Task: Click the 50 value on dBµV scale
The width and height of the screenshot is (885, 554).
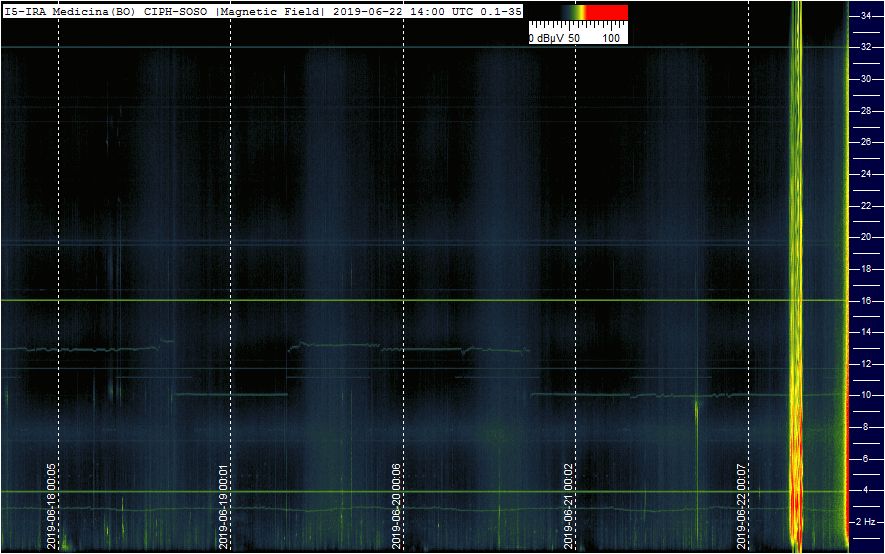Action: click(573, 38)
